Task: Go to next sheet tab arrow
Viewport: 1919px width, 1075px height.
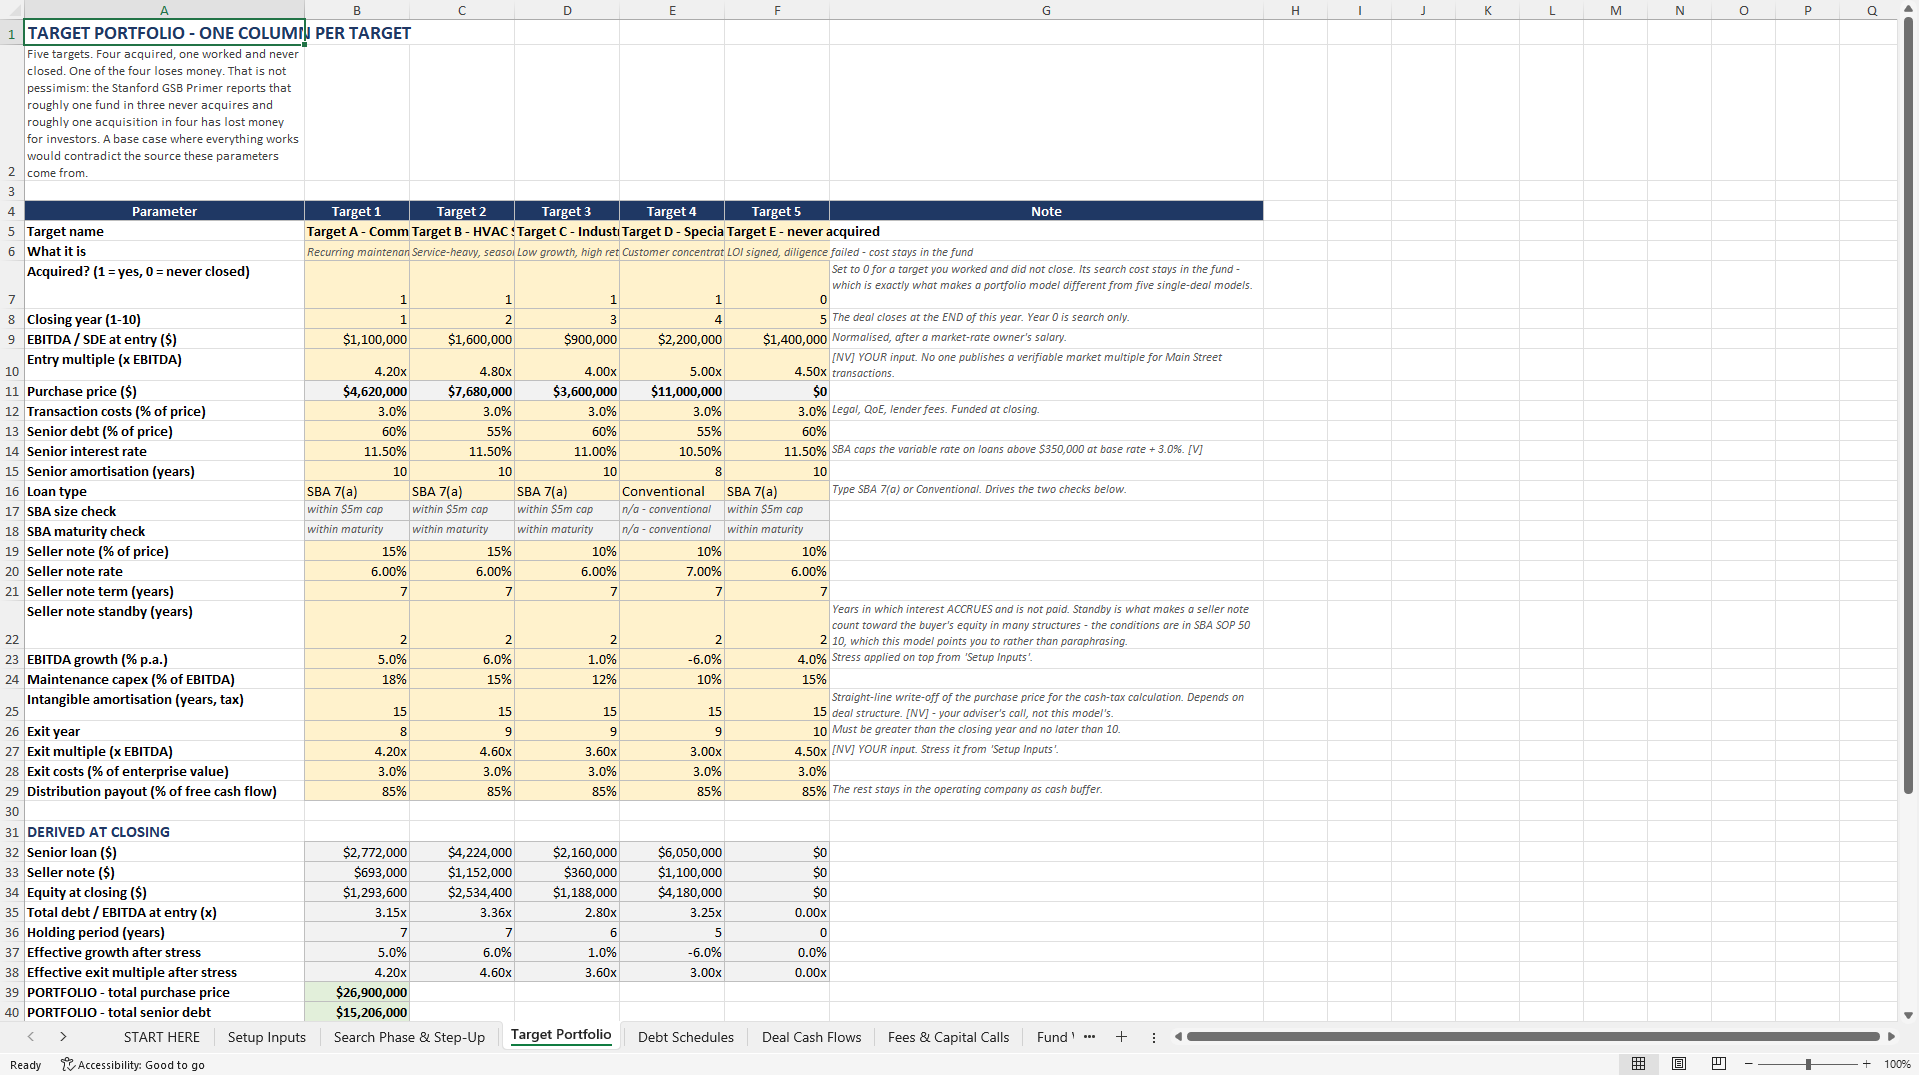Action: coord(63,1037)
